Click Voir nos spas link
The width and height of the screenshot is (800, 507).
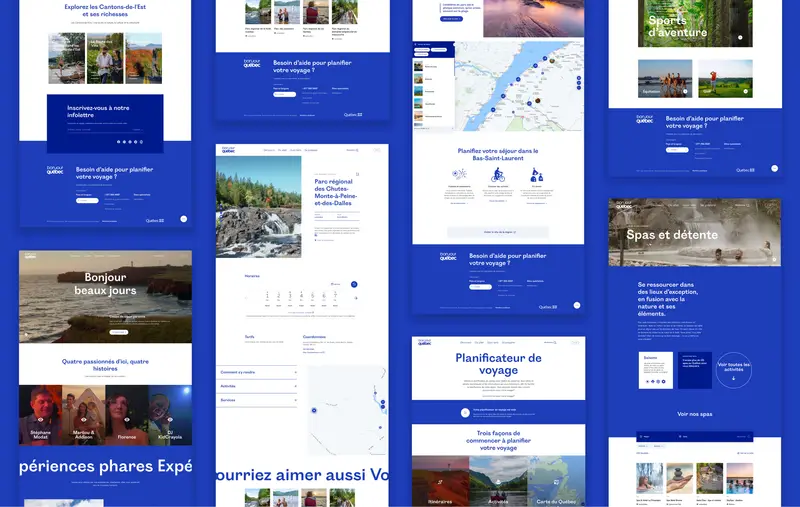click(694, 414)
